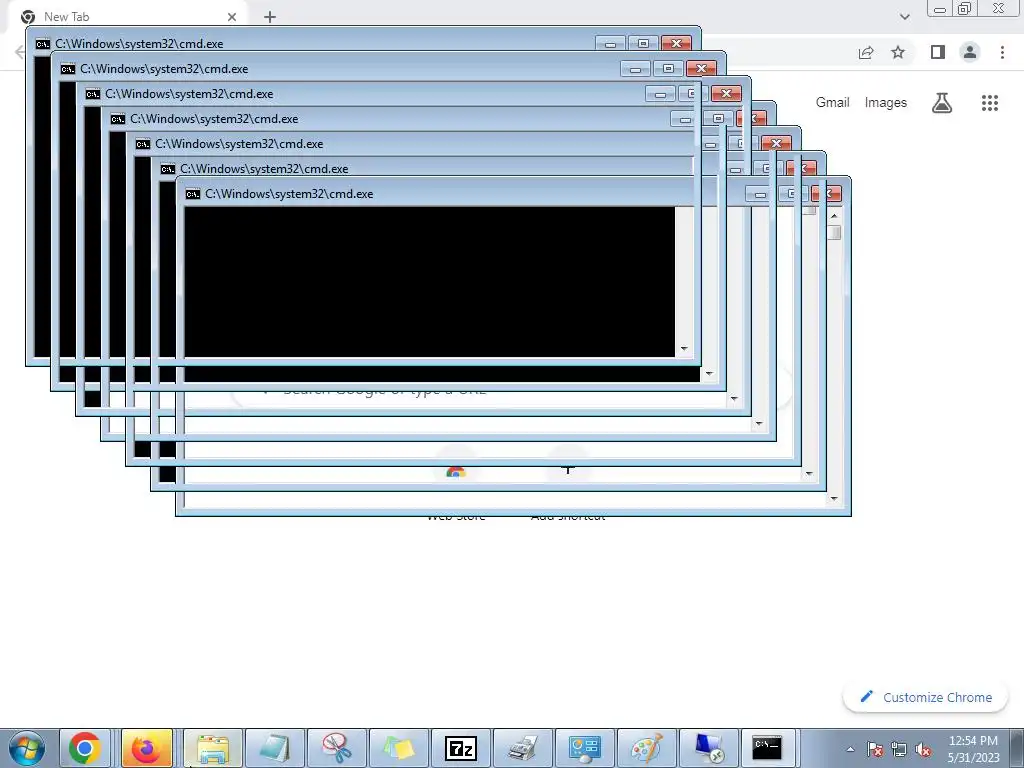Image resolution: width=1024 pixels, height=768 pixels.
Task: Click the scrollbar thumb in rightmost cmd window
Action: [834, 232]
